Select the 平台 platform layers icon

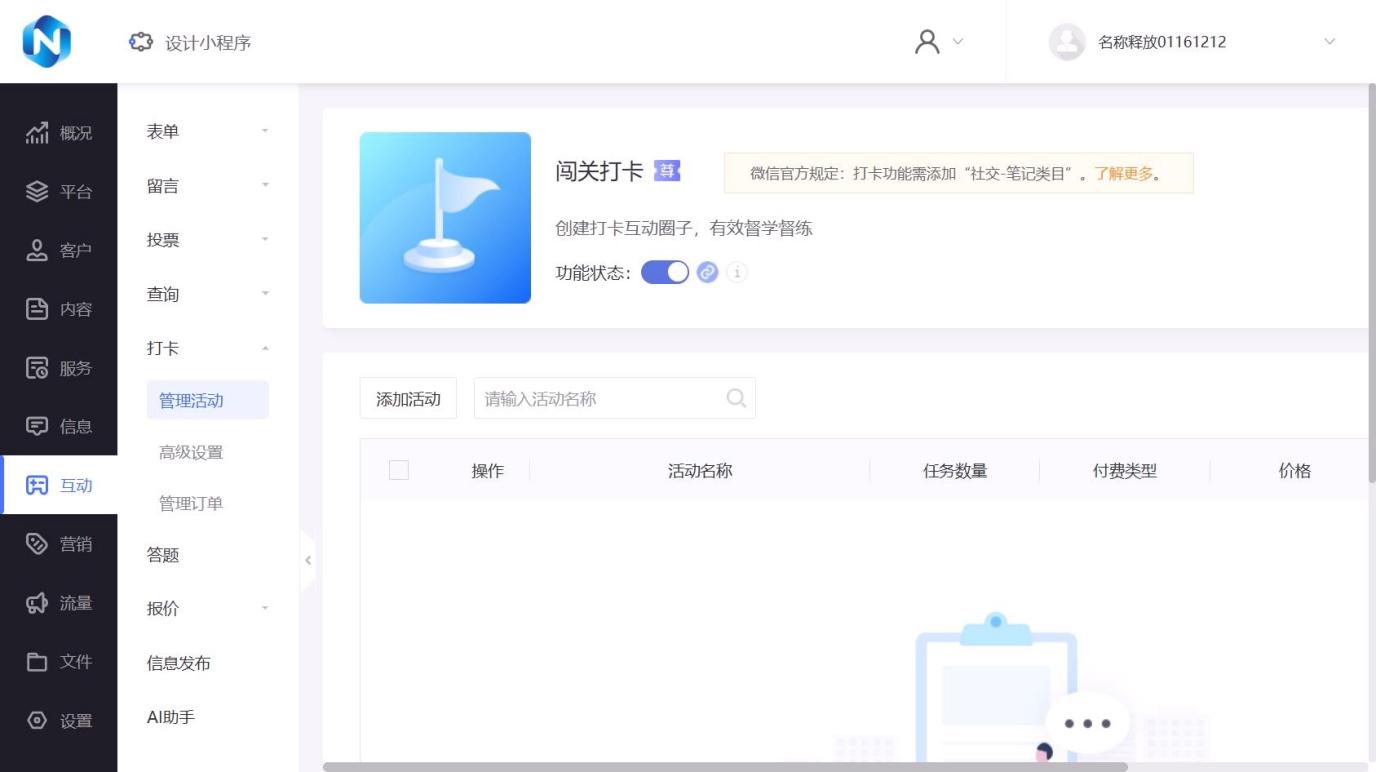[x=37, y=192]
